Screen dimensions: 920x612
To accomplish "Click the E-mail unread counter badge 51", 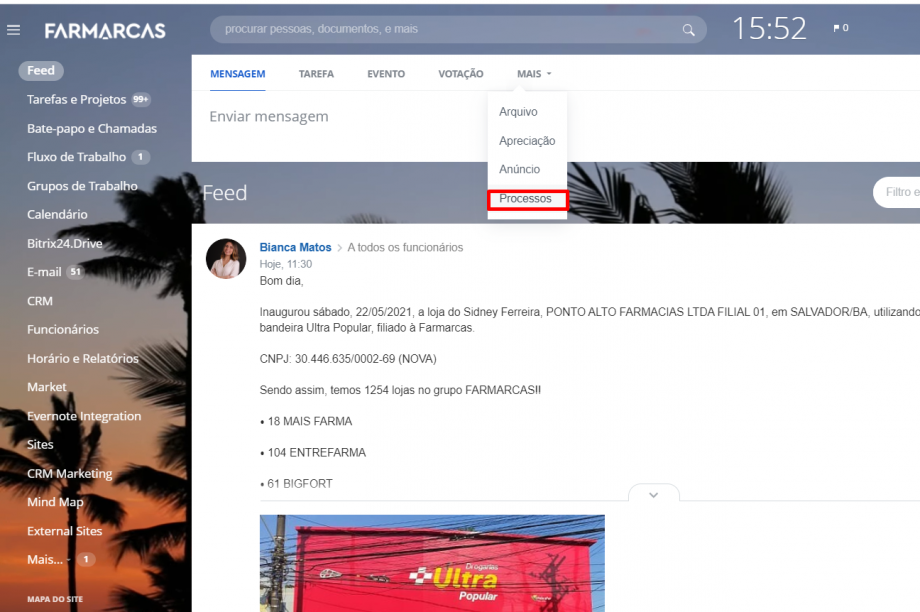I will tap(75, 272).
